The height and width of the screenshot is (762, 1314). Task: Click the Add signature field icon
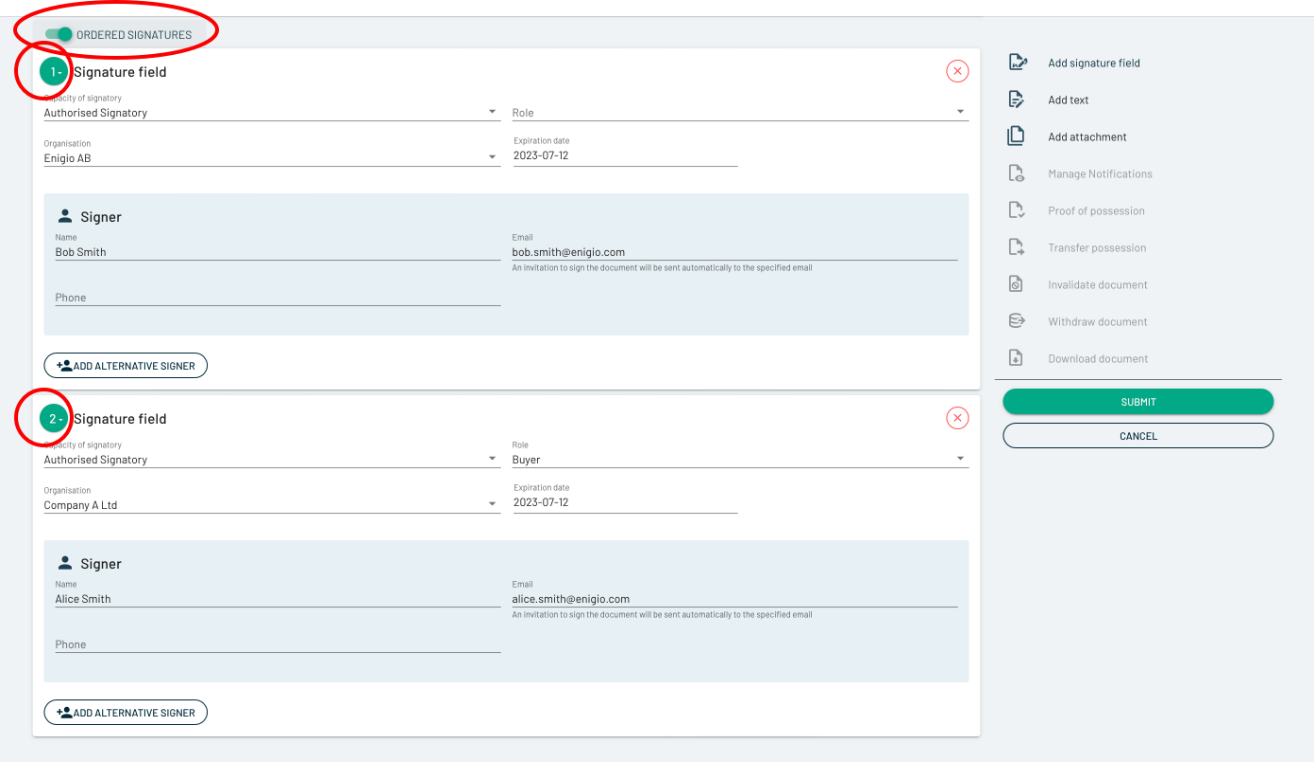(x=1017, y=63)
